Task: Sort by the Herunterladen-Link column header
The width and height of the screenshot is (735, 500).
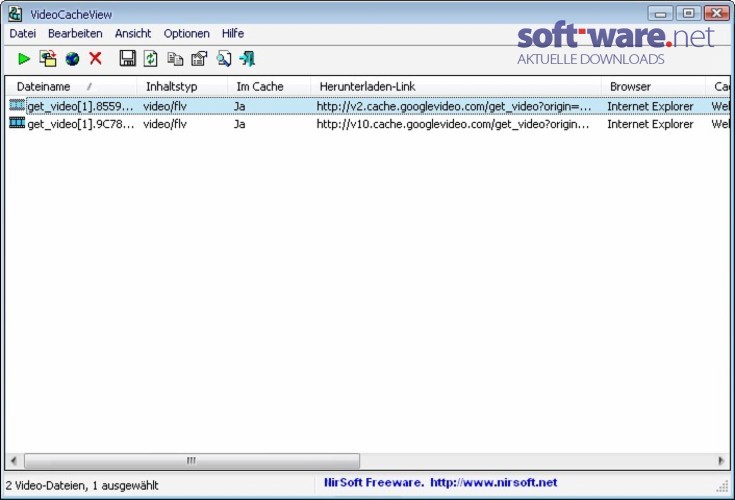Action: (x=456, y=87)
